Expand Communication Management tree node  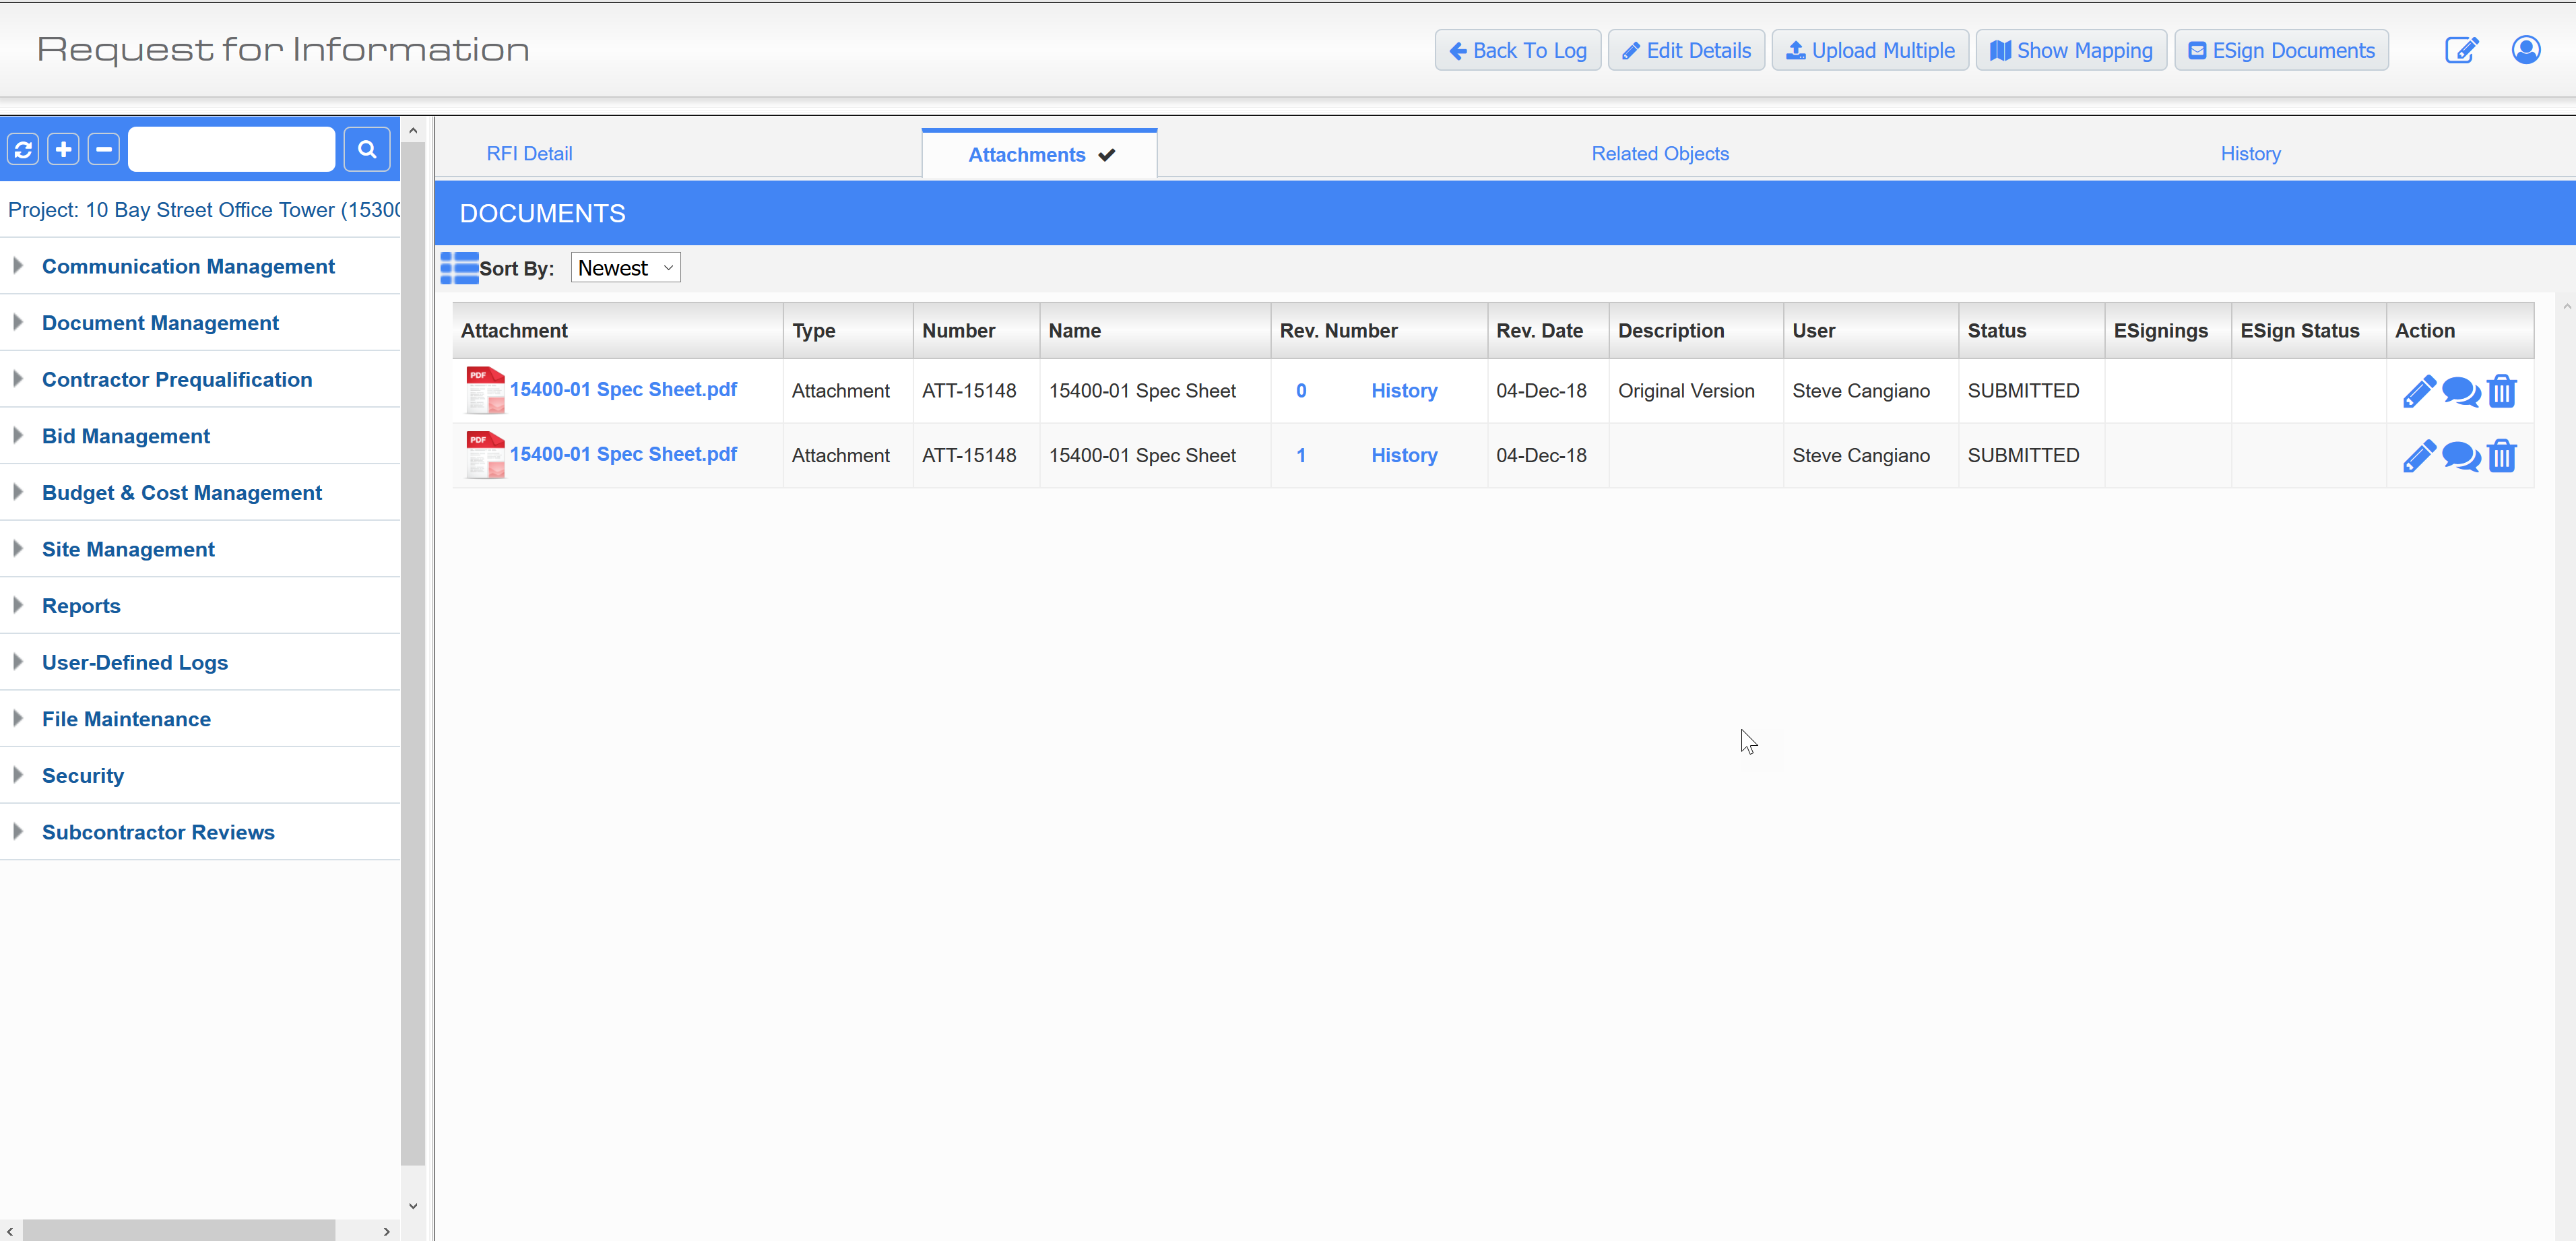pos(18,266)
